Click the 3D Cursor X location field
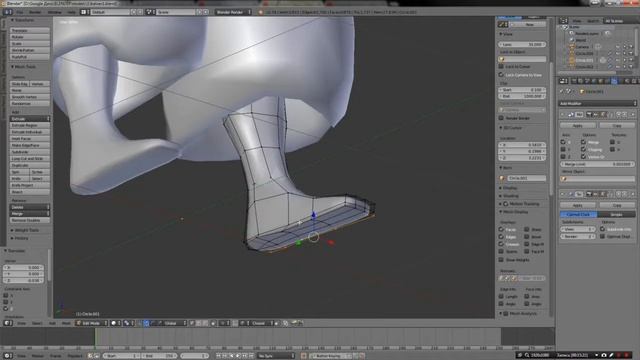The image size is (640, 360). 522,145
